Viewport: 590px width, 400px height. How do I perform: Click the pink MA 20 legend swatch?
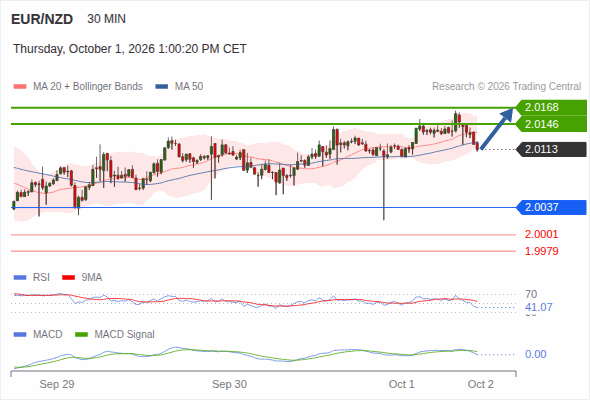coord(20,87)
